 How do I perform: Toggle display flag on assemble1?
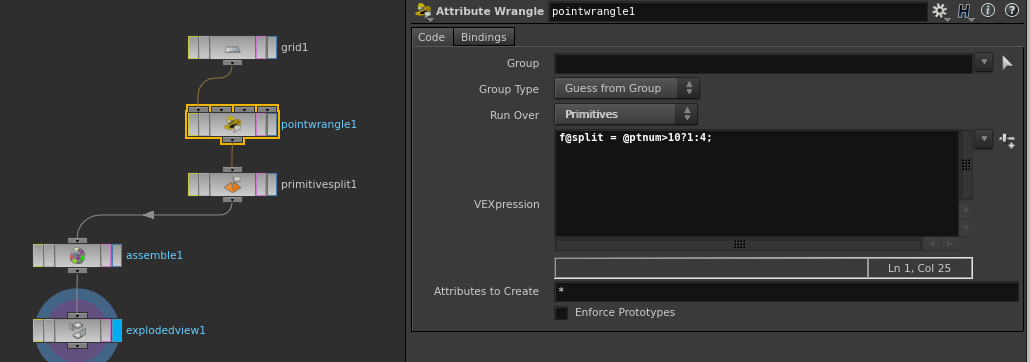(117, 255)
